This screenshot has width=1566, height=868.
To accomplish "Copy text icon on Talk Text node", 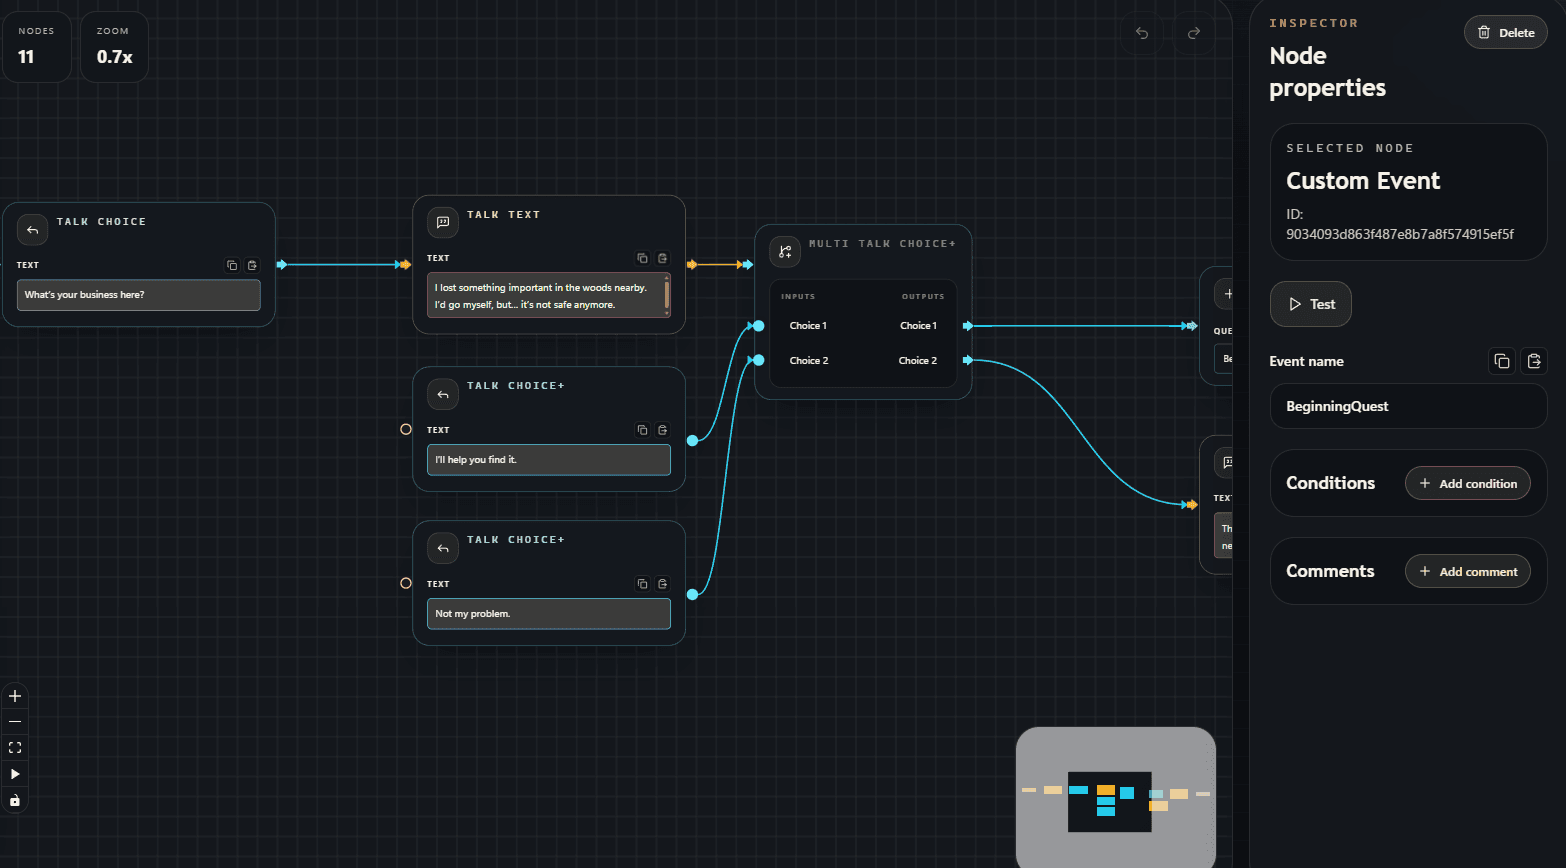I will tap(642, 258).
